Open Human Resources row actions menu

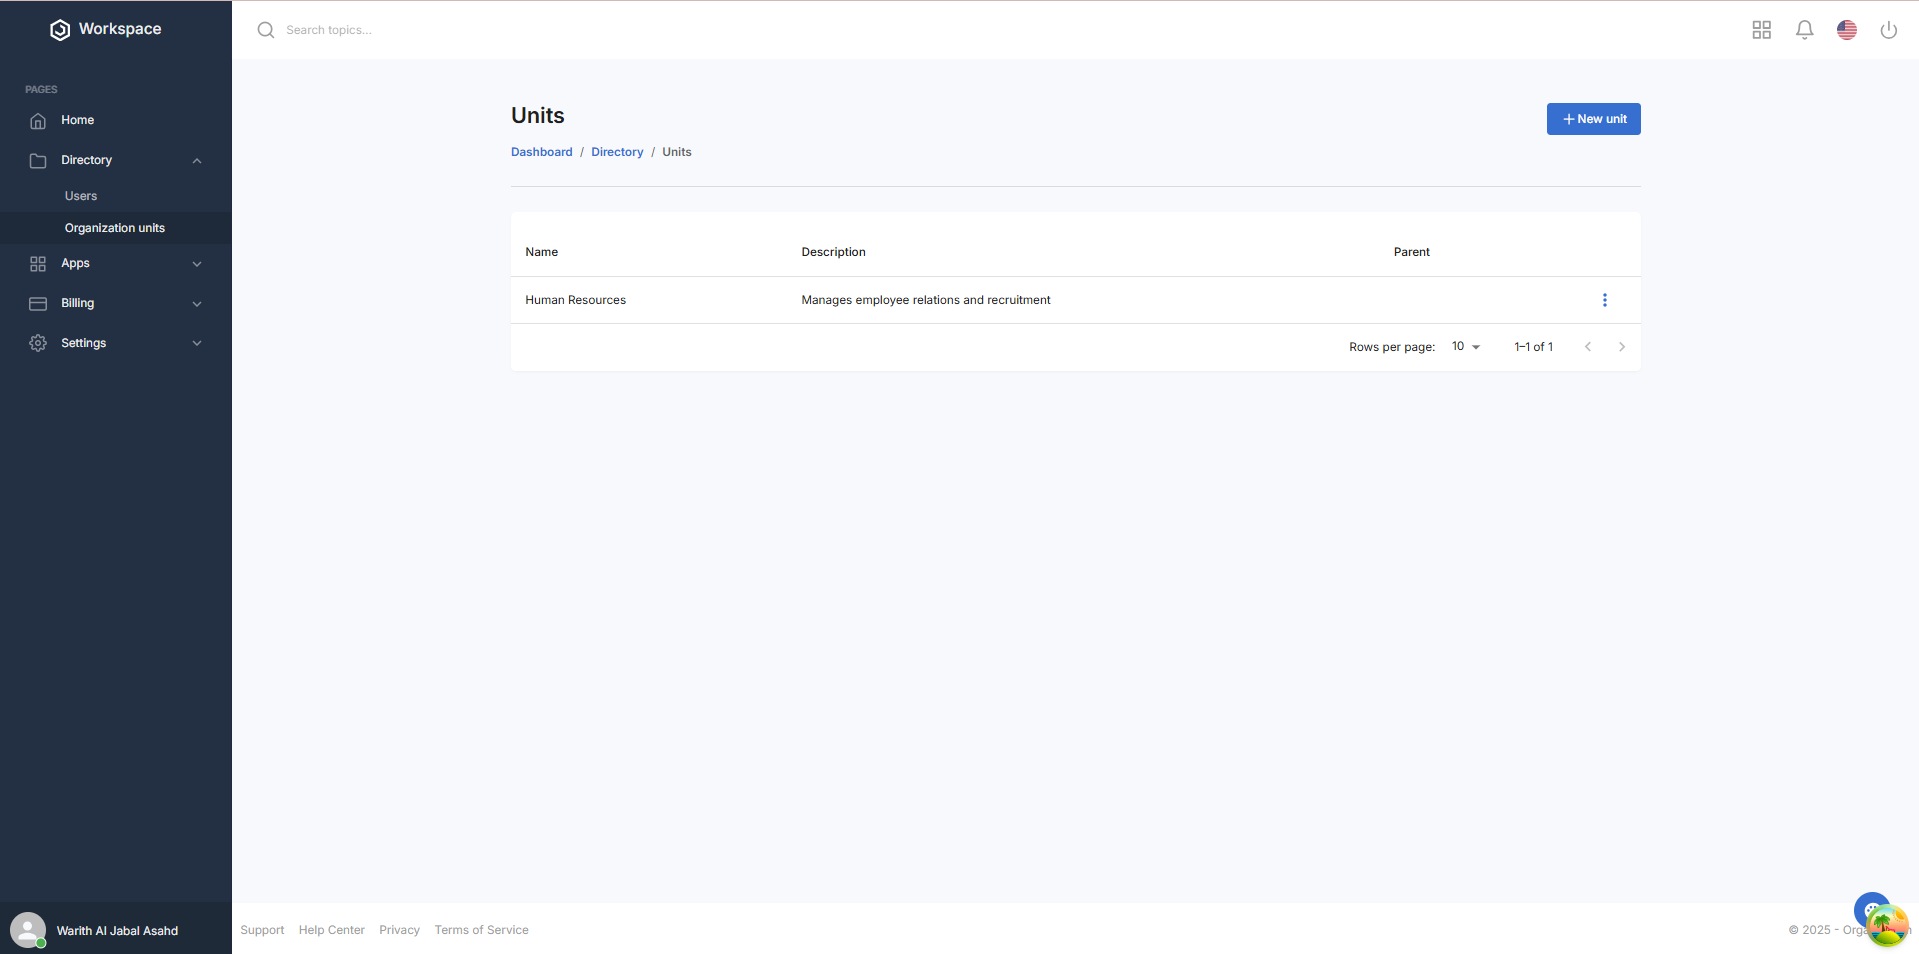click(1604, 300)
